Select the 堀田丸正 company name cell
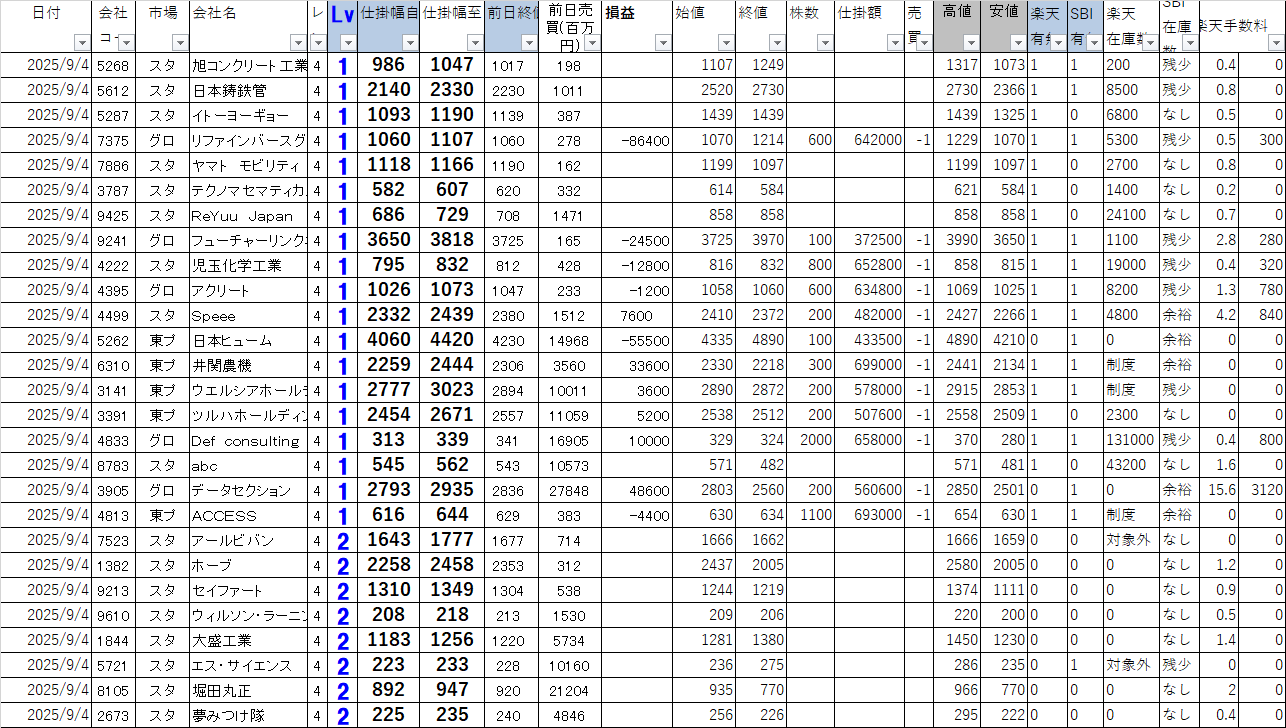1286x728 pixels. click(x=249, y=690)
